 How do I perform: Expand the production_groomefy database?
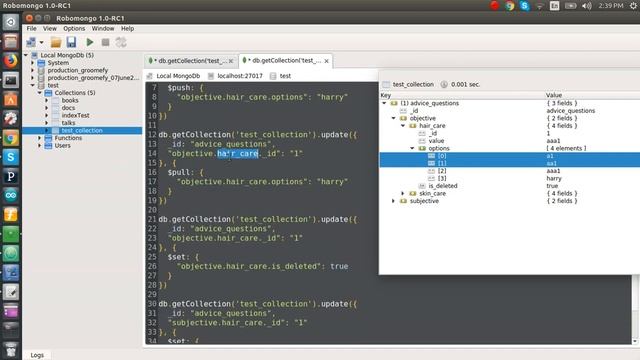33,70
